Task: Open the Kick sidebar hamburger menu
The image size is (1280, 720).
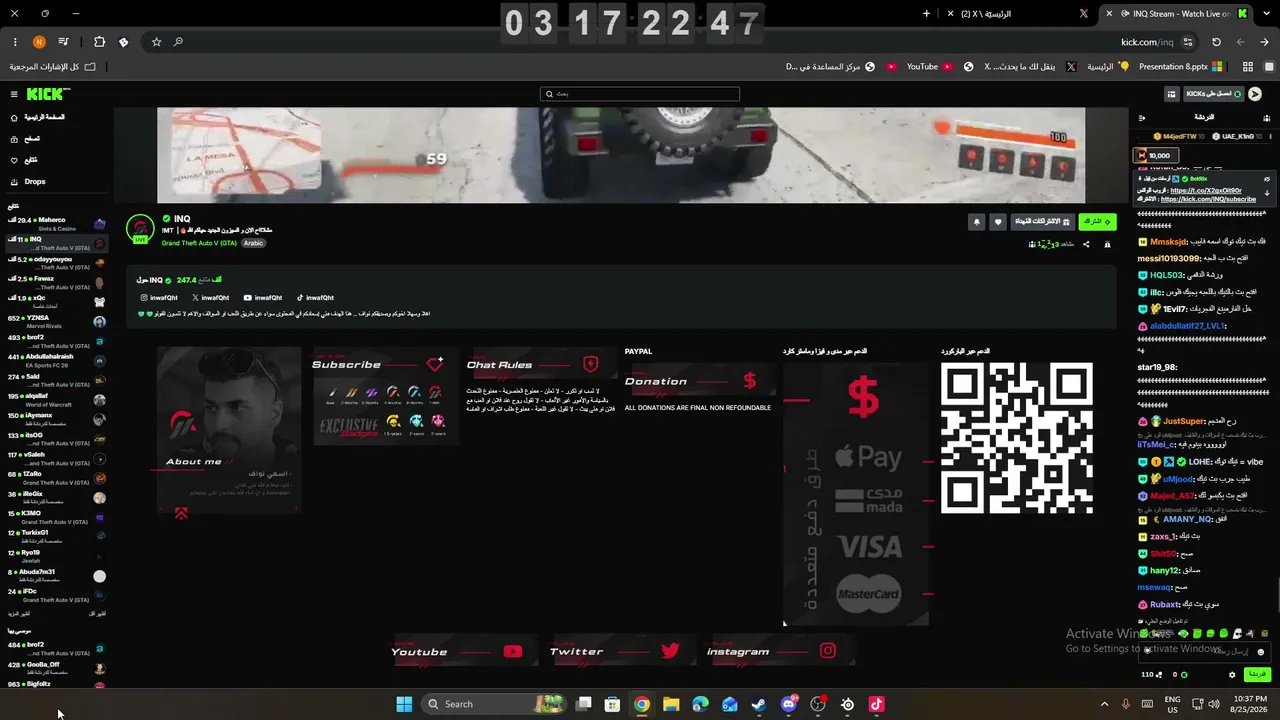Action: 14,94
